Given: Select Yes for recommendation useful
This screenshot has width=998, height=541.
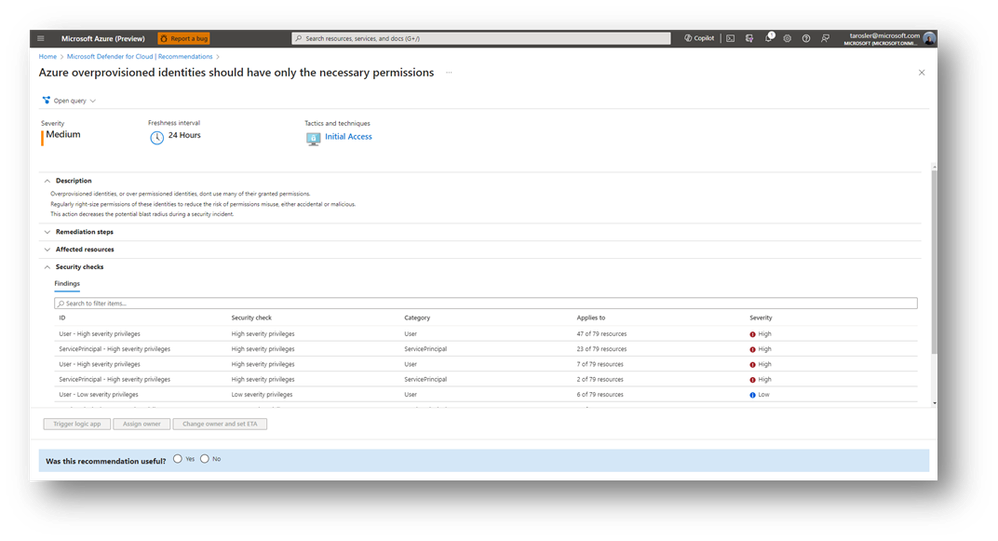Looking at the screenshot, I should coord(178,459).
